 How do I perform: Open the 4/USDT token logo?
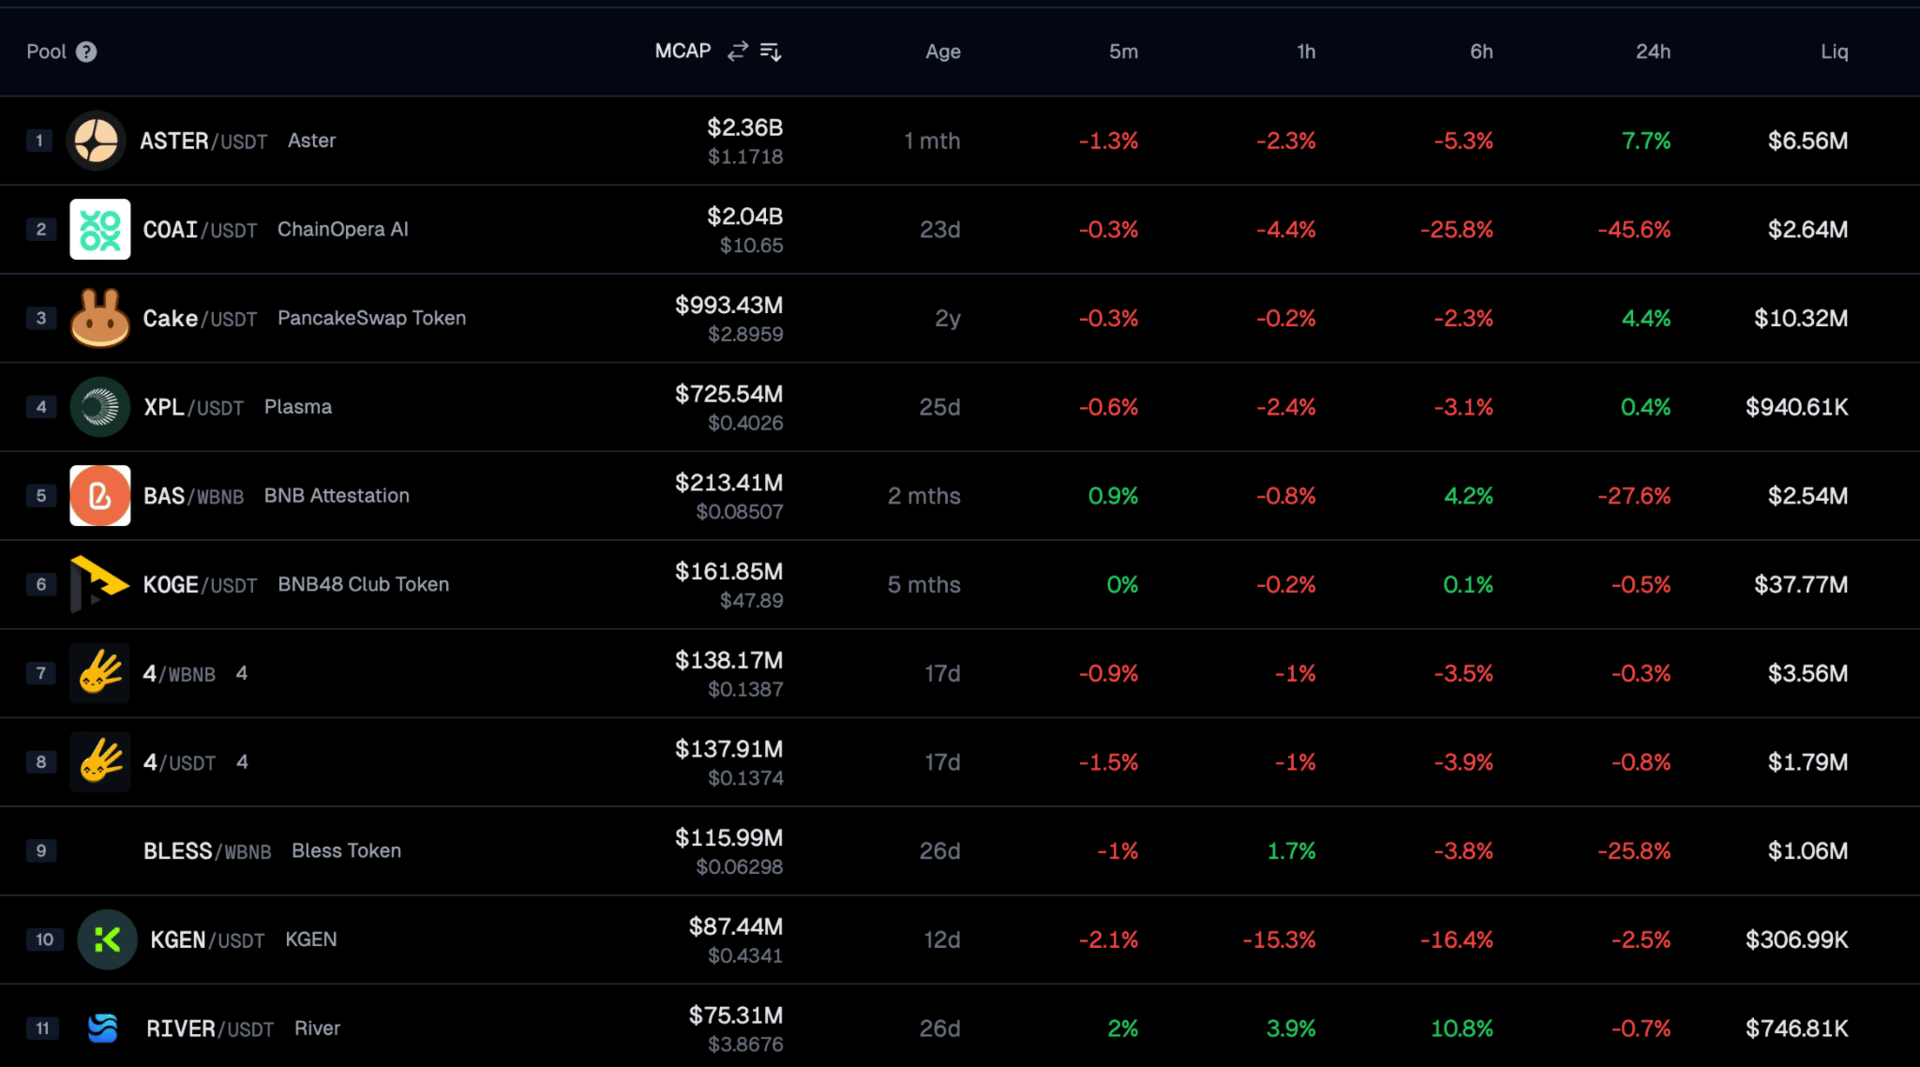pyautogui.click(x=100, y=762)
